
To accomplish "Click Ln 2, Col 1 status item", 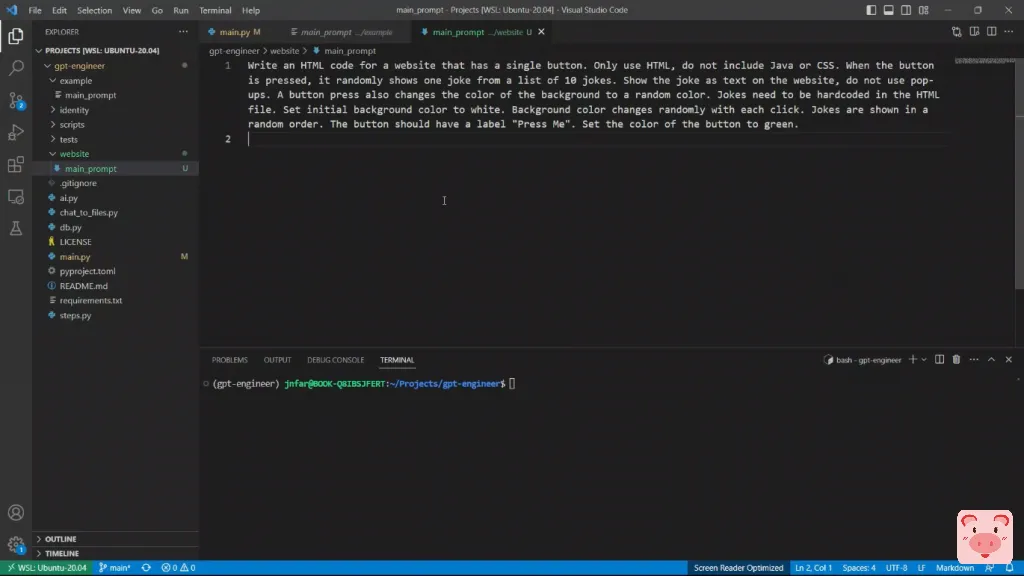I will 813,568.
